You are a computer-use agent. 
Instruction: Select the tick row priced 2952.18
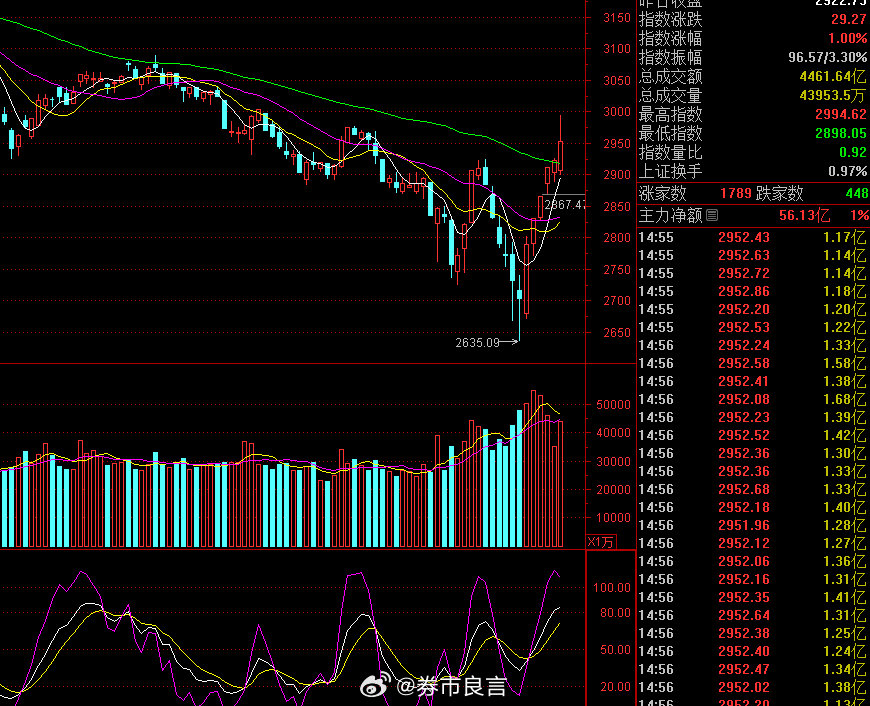(x=753, y=507)
